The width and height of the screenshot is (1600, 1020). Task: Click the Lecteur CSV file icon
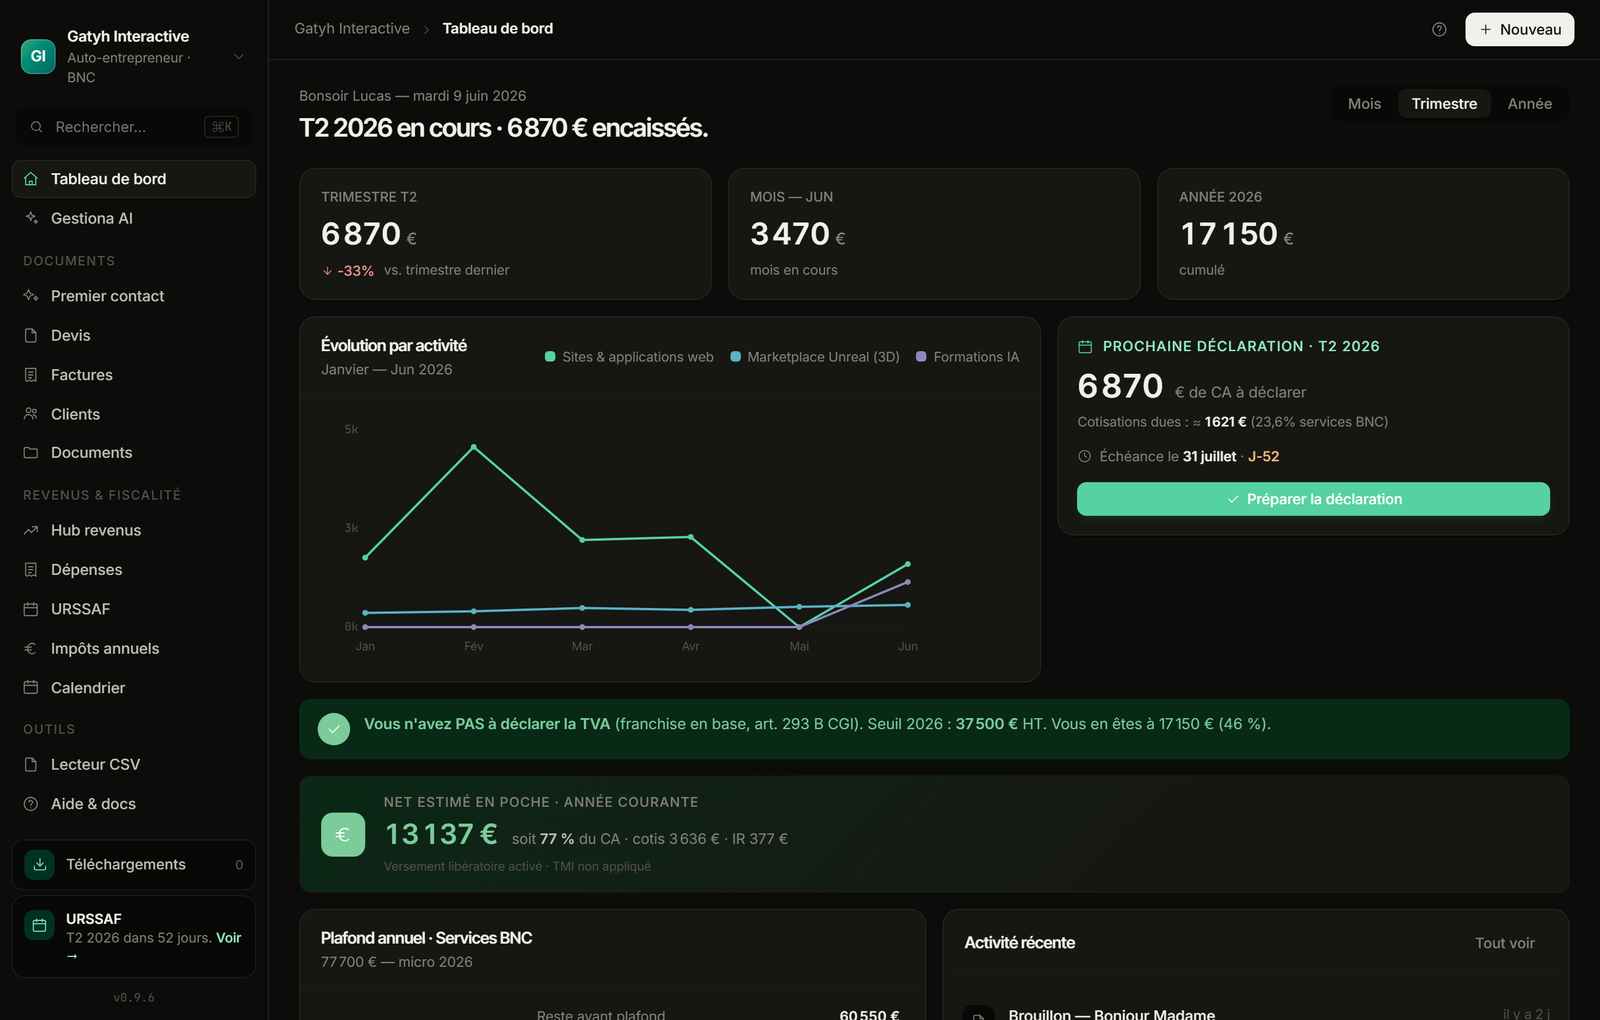point(31,765)
